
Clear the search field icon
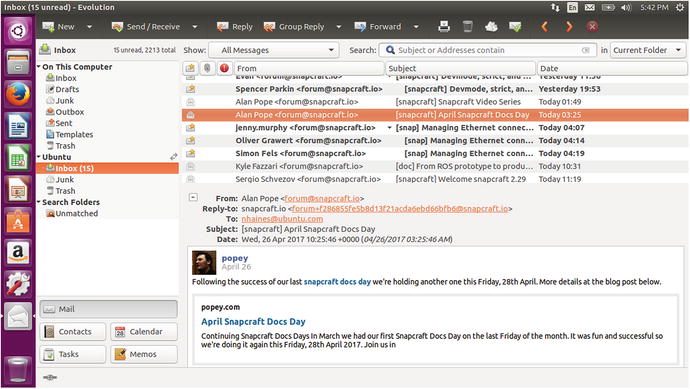(x=586, y=50)
